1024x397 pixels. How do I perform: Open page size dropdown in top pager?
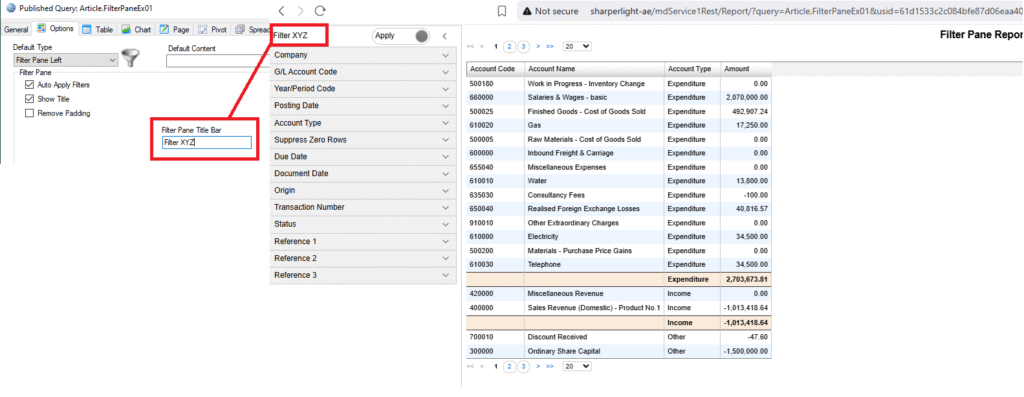point(577,46)
